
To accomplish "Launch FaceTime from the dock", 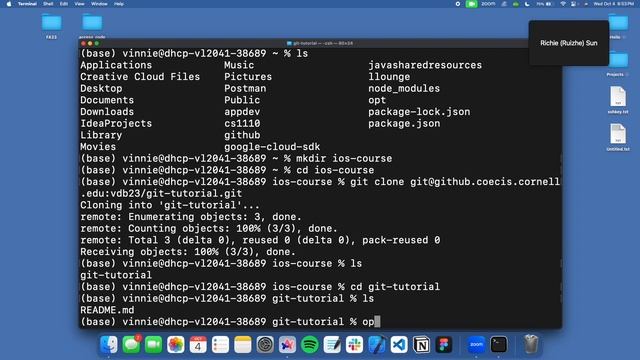I will click(153, 345).
